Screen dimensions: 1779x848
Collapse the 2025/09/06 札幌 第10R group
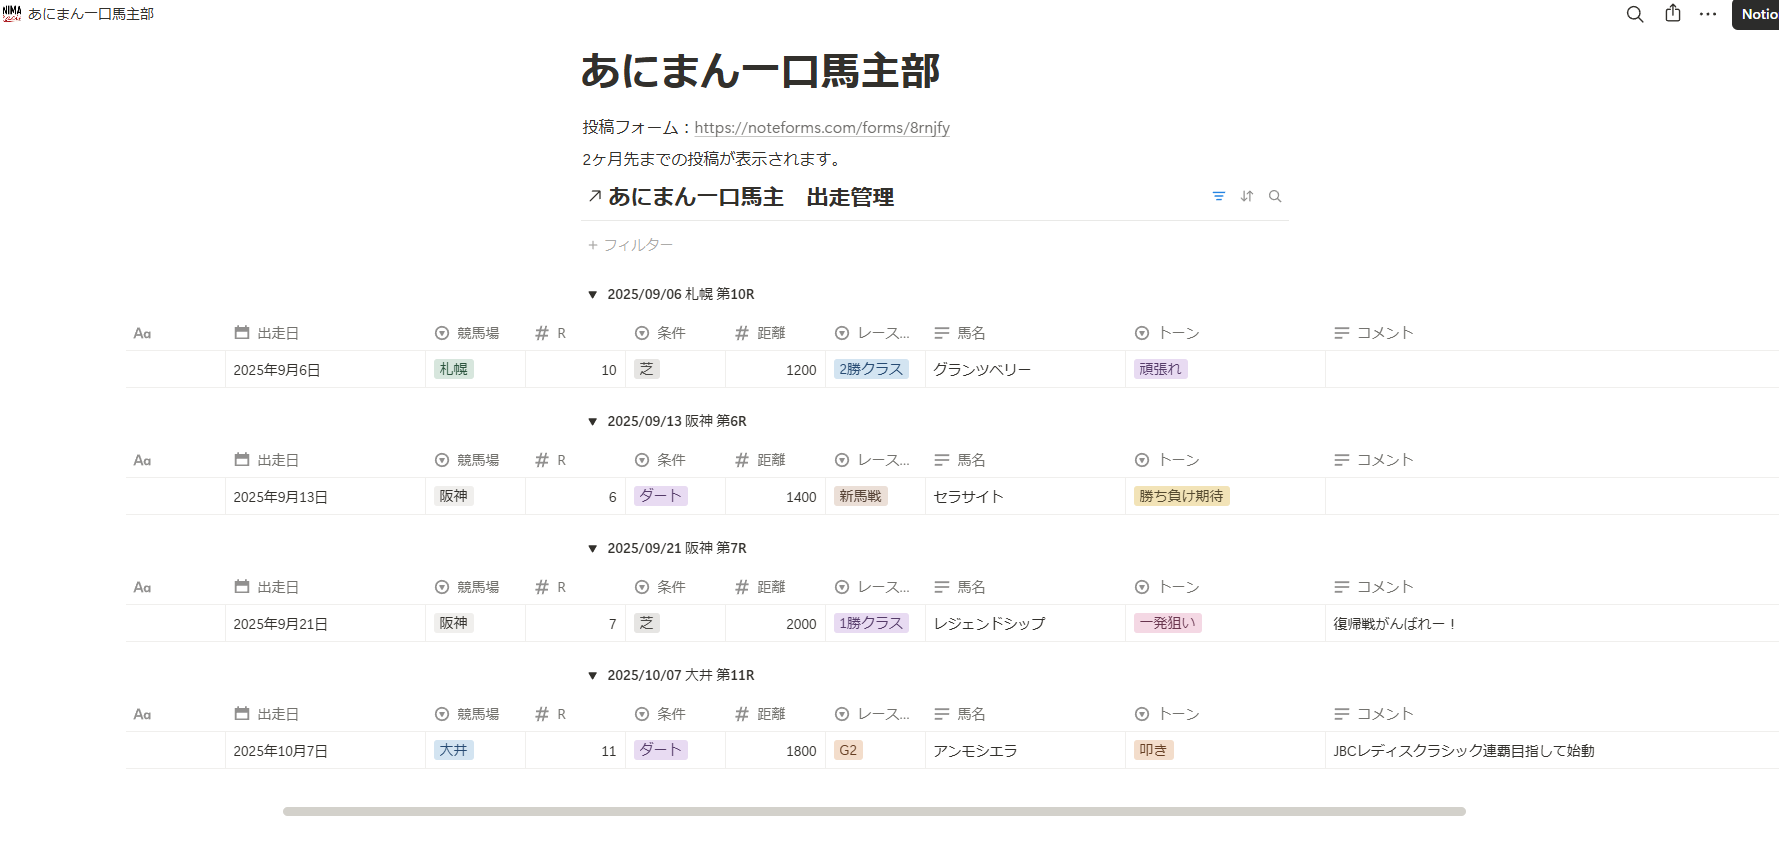[593, 295]
